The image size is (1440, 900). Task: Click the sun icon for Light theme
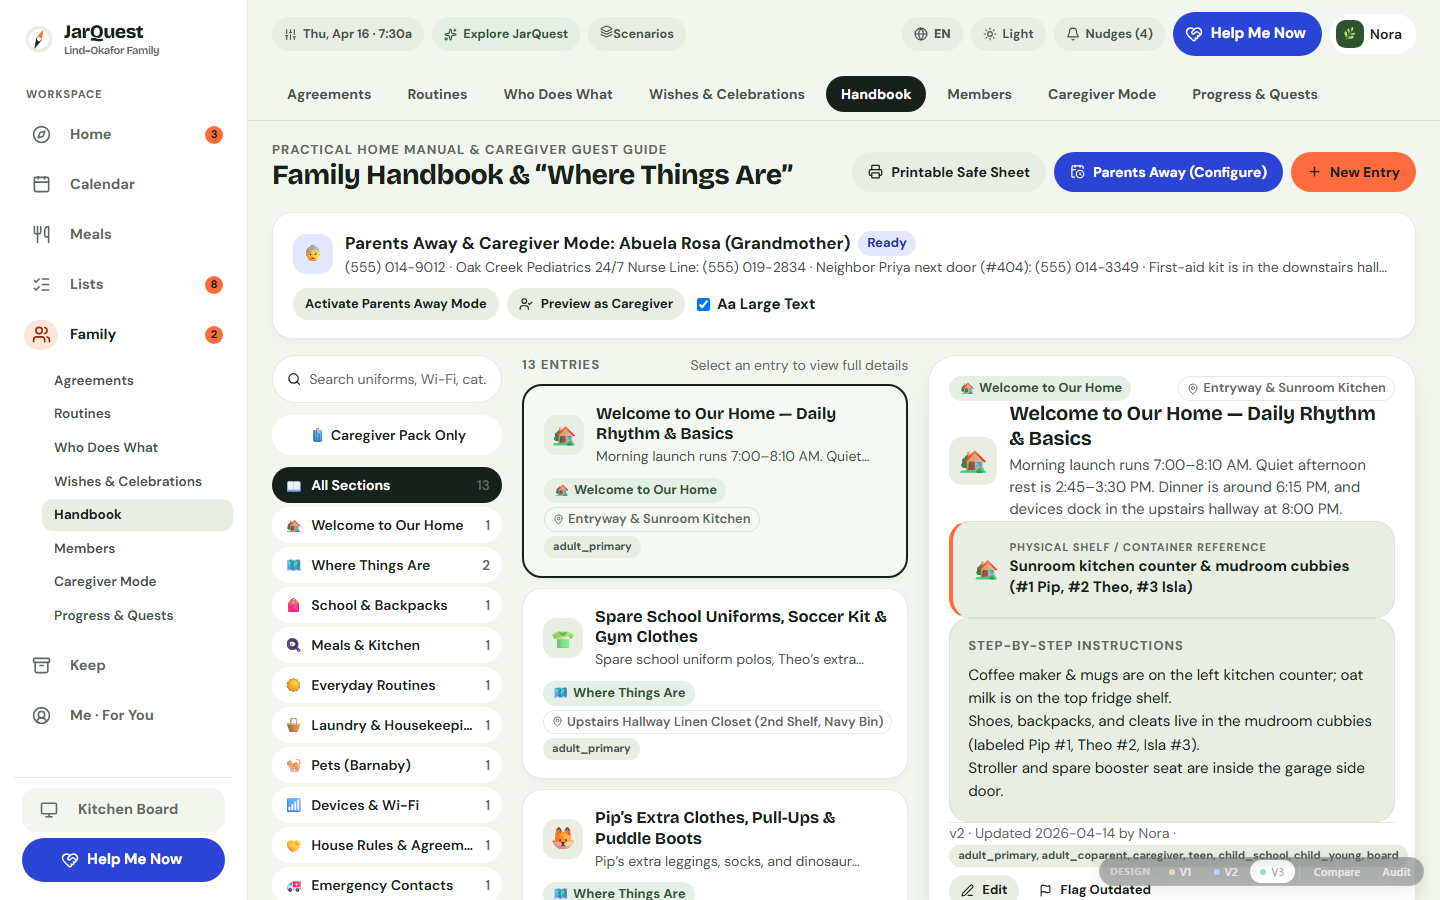(x=989, y=34)
